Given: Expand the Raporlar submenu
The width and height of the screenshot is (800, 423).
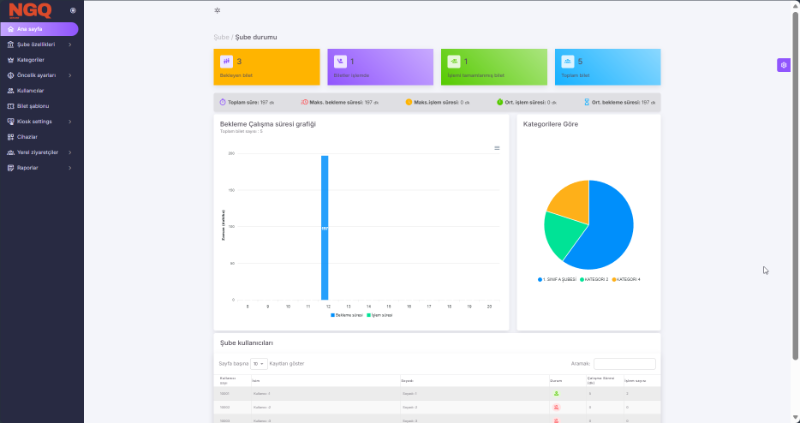Looking at the screenshot, I should pyautogui.click(x=28, y=167).
